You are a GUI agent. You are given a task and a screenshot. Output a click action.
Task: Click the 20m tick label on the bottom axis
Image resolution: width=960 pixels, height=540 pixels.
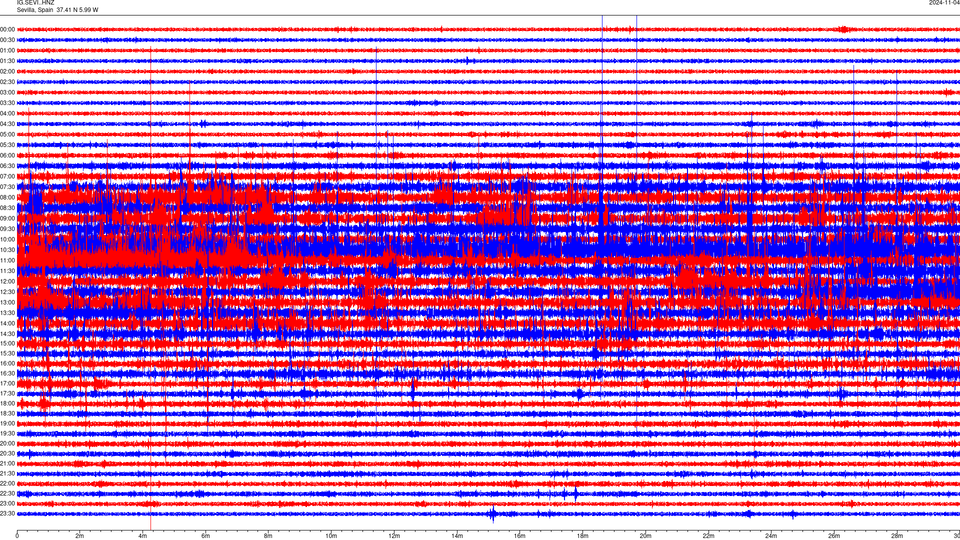(x=645, y=536)
